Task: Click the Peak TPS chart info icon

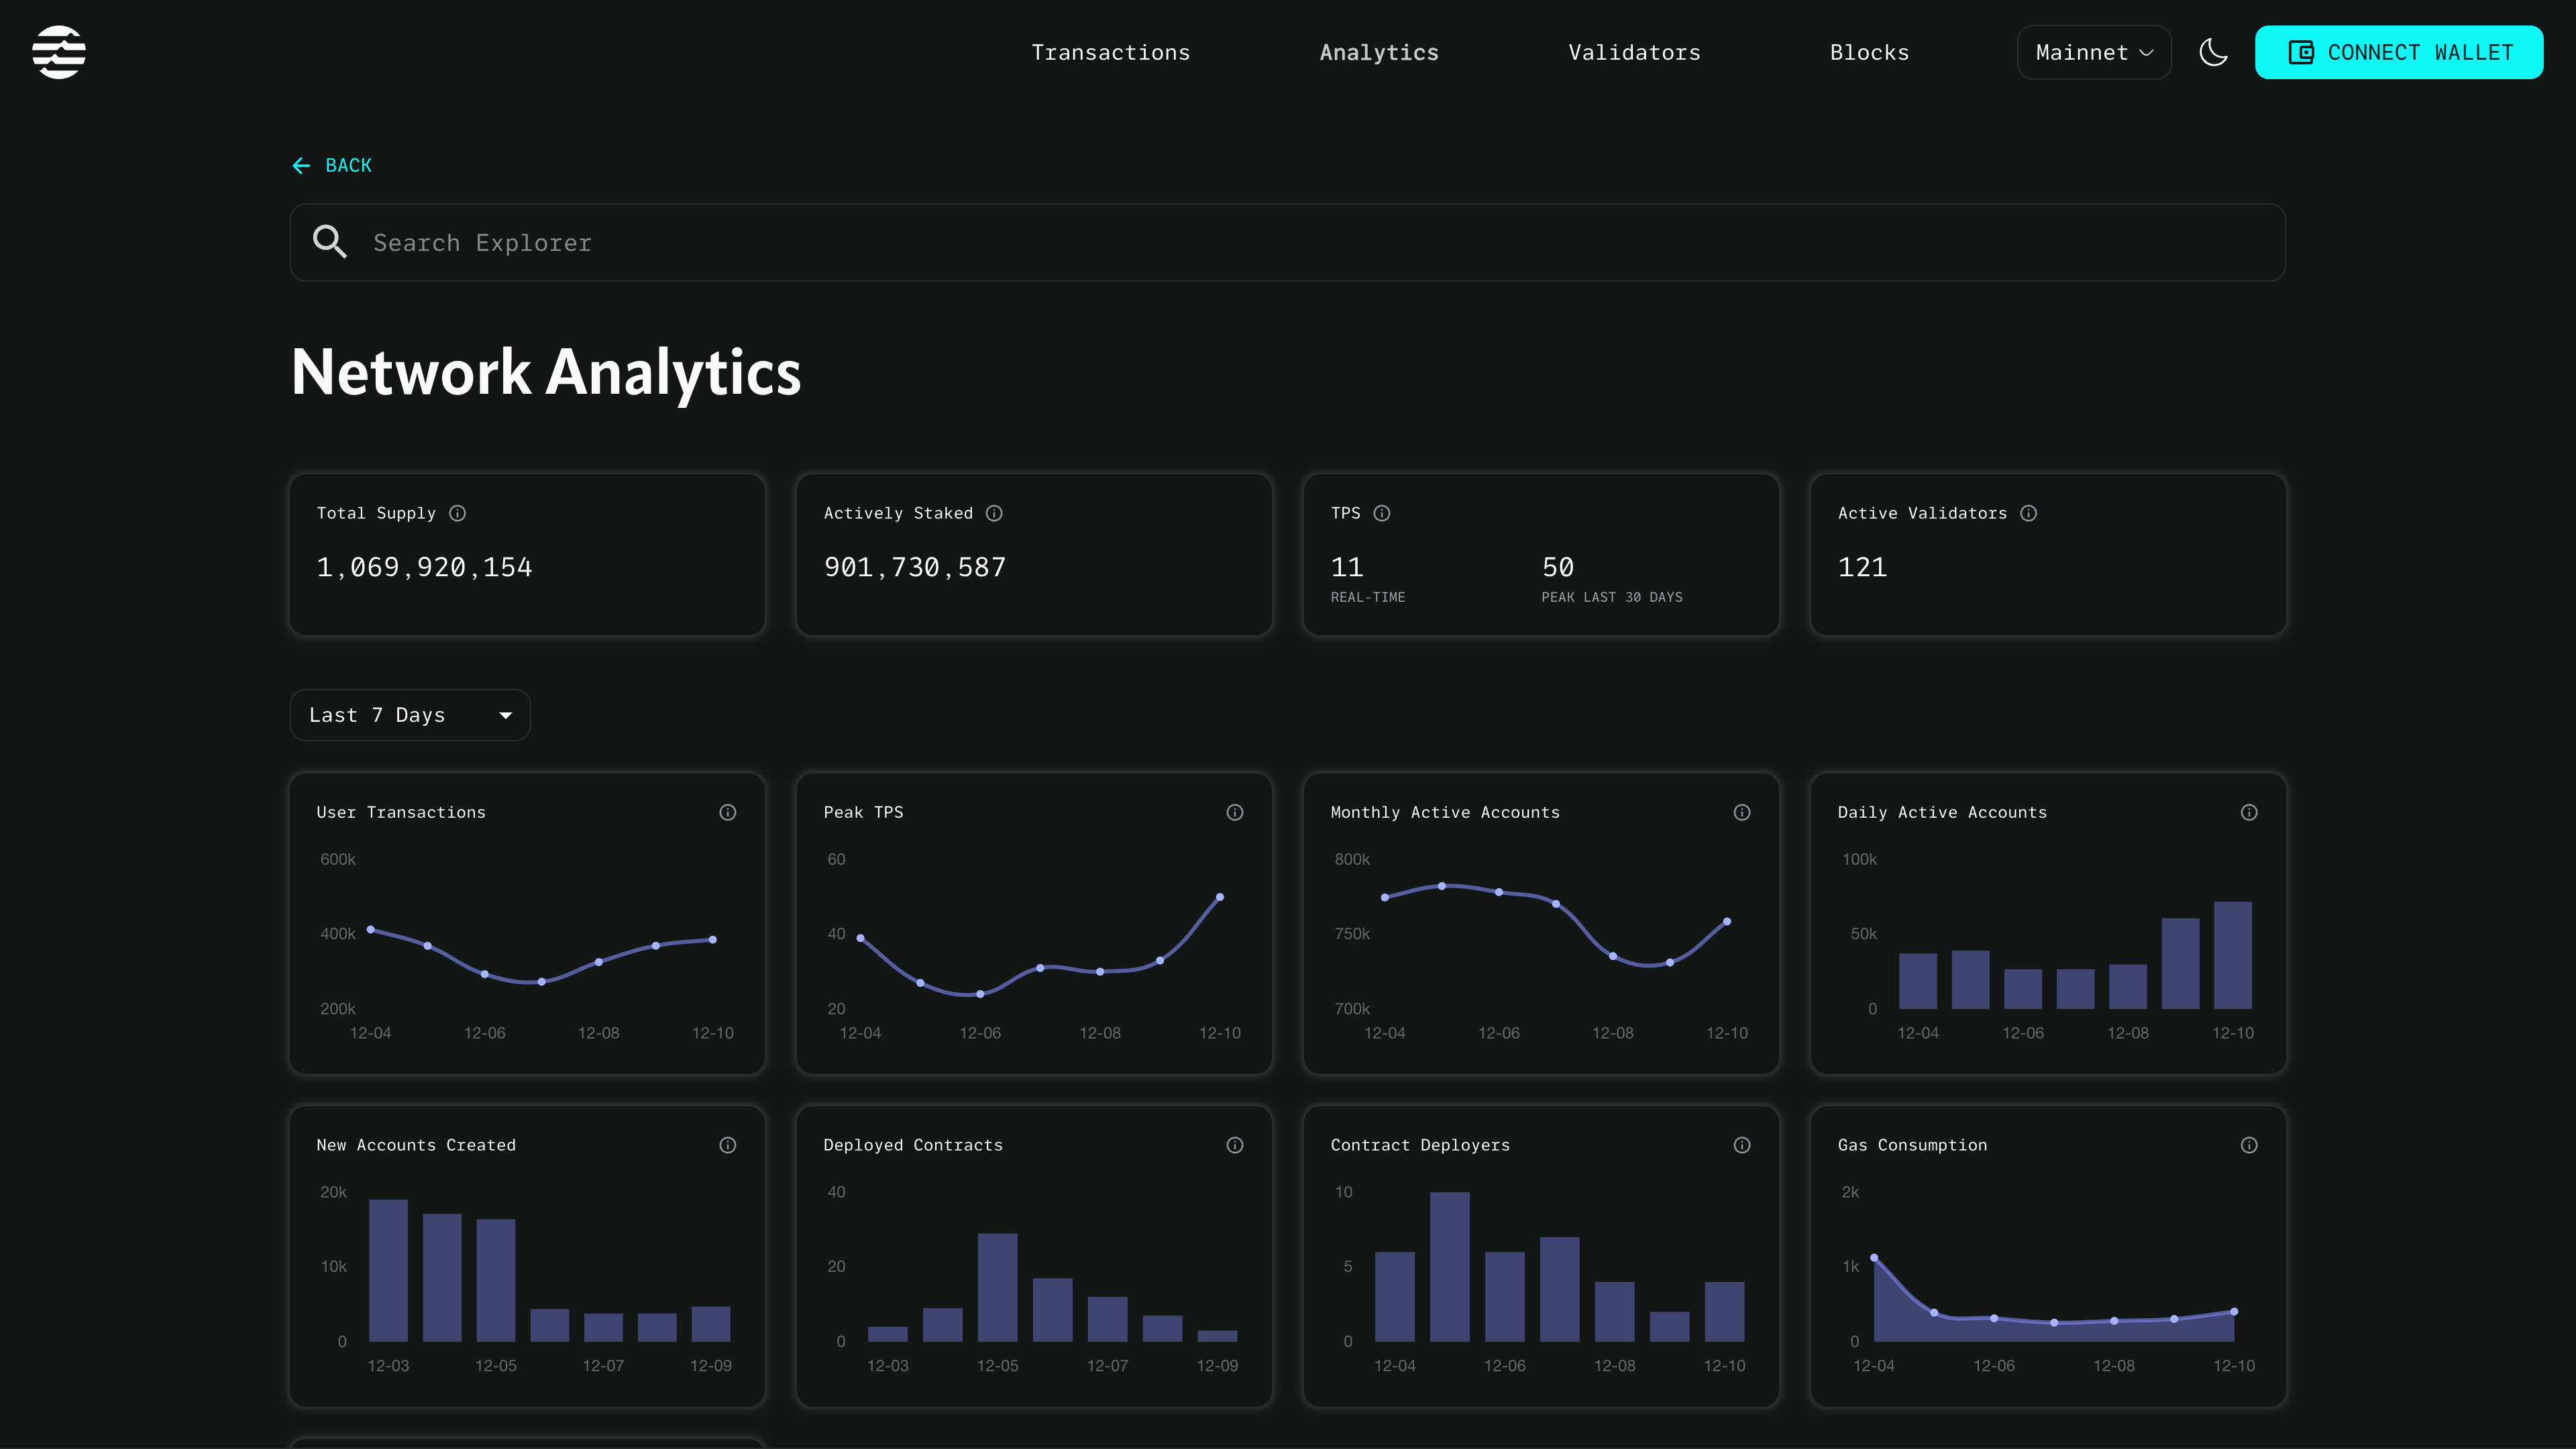Action: (1234, 812)
